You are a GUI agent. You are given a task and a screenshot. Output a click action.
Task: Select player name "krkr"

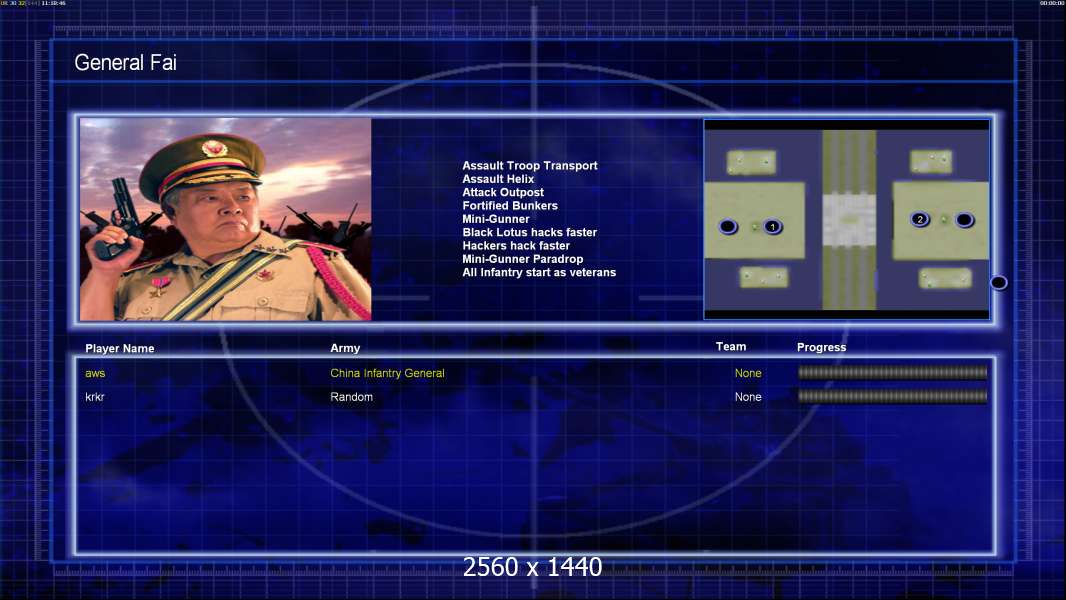pyautogui.click(x=94, y=397)
